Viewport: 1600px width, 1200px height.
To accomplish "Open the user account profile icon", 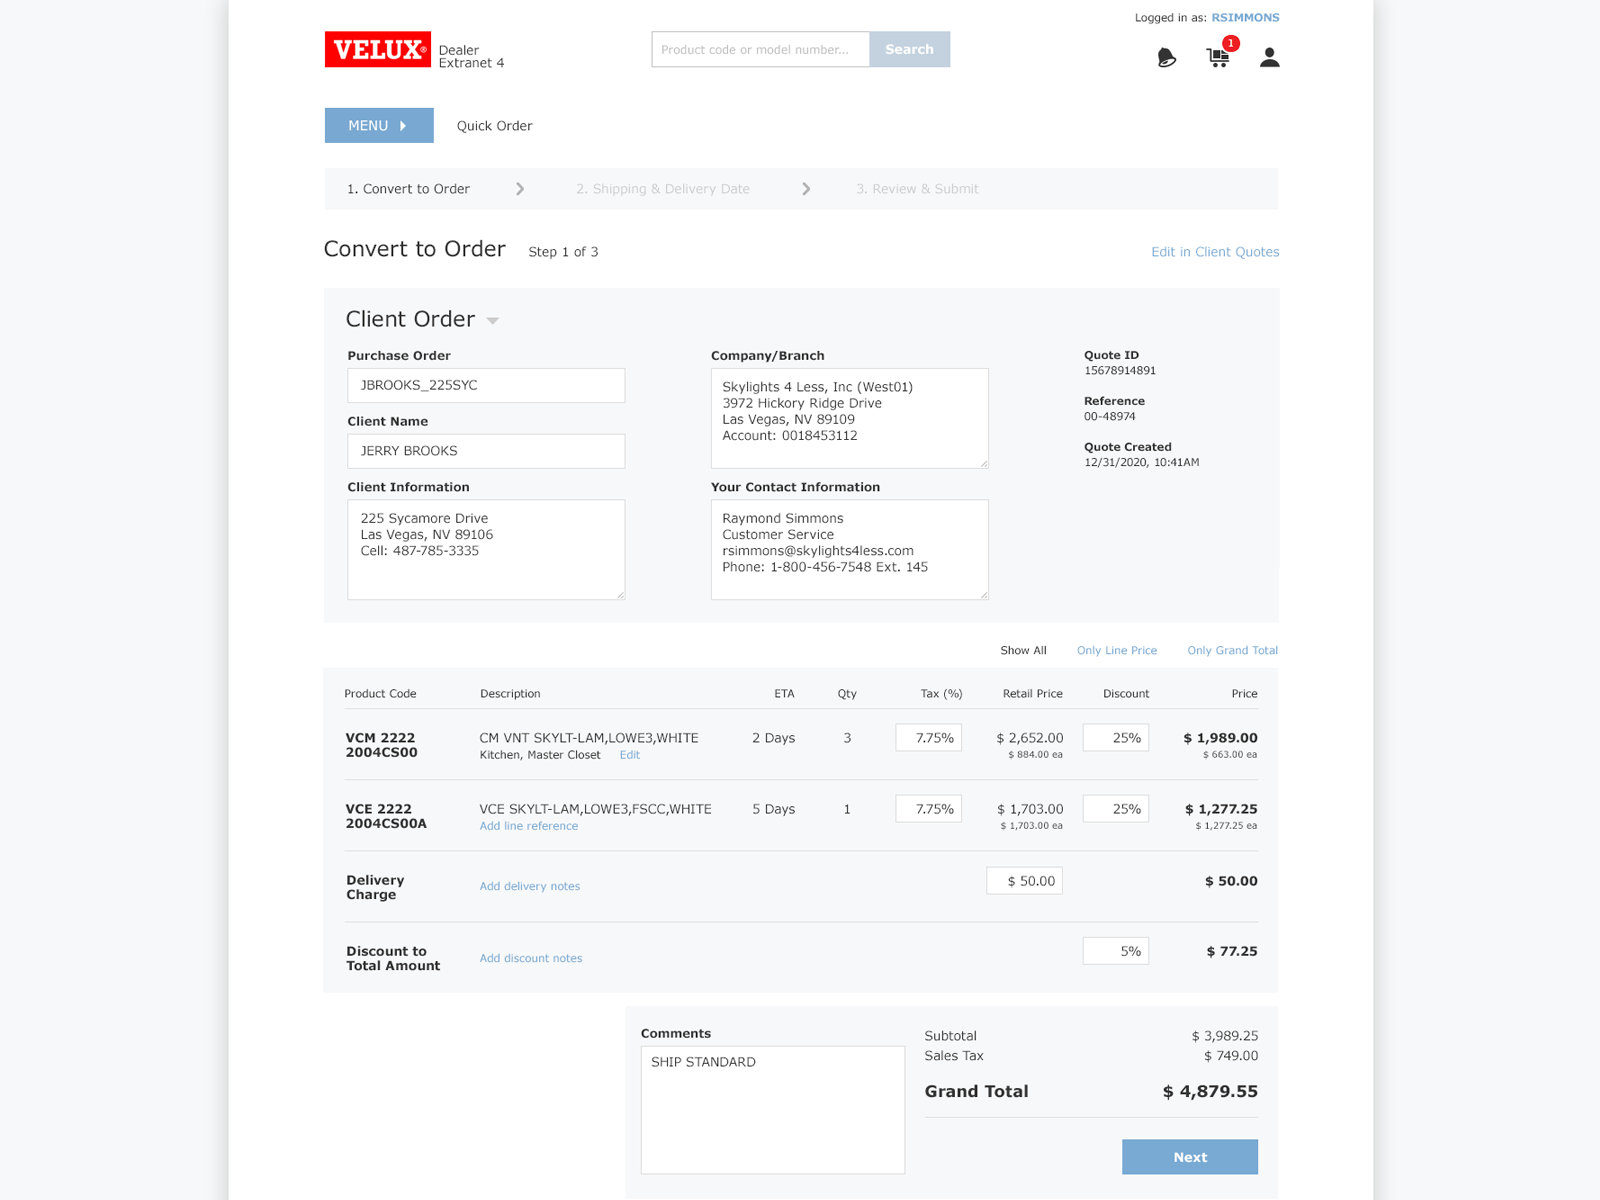I will [x=1269, y=58].
